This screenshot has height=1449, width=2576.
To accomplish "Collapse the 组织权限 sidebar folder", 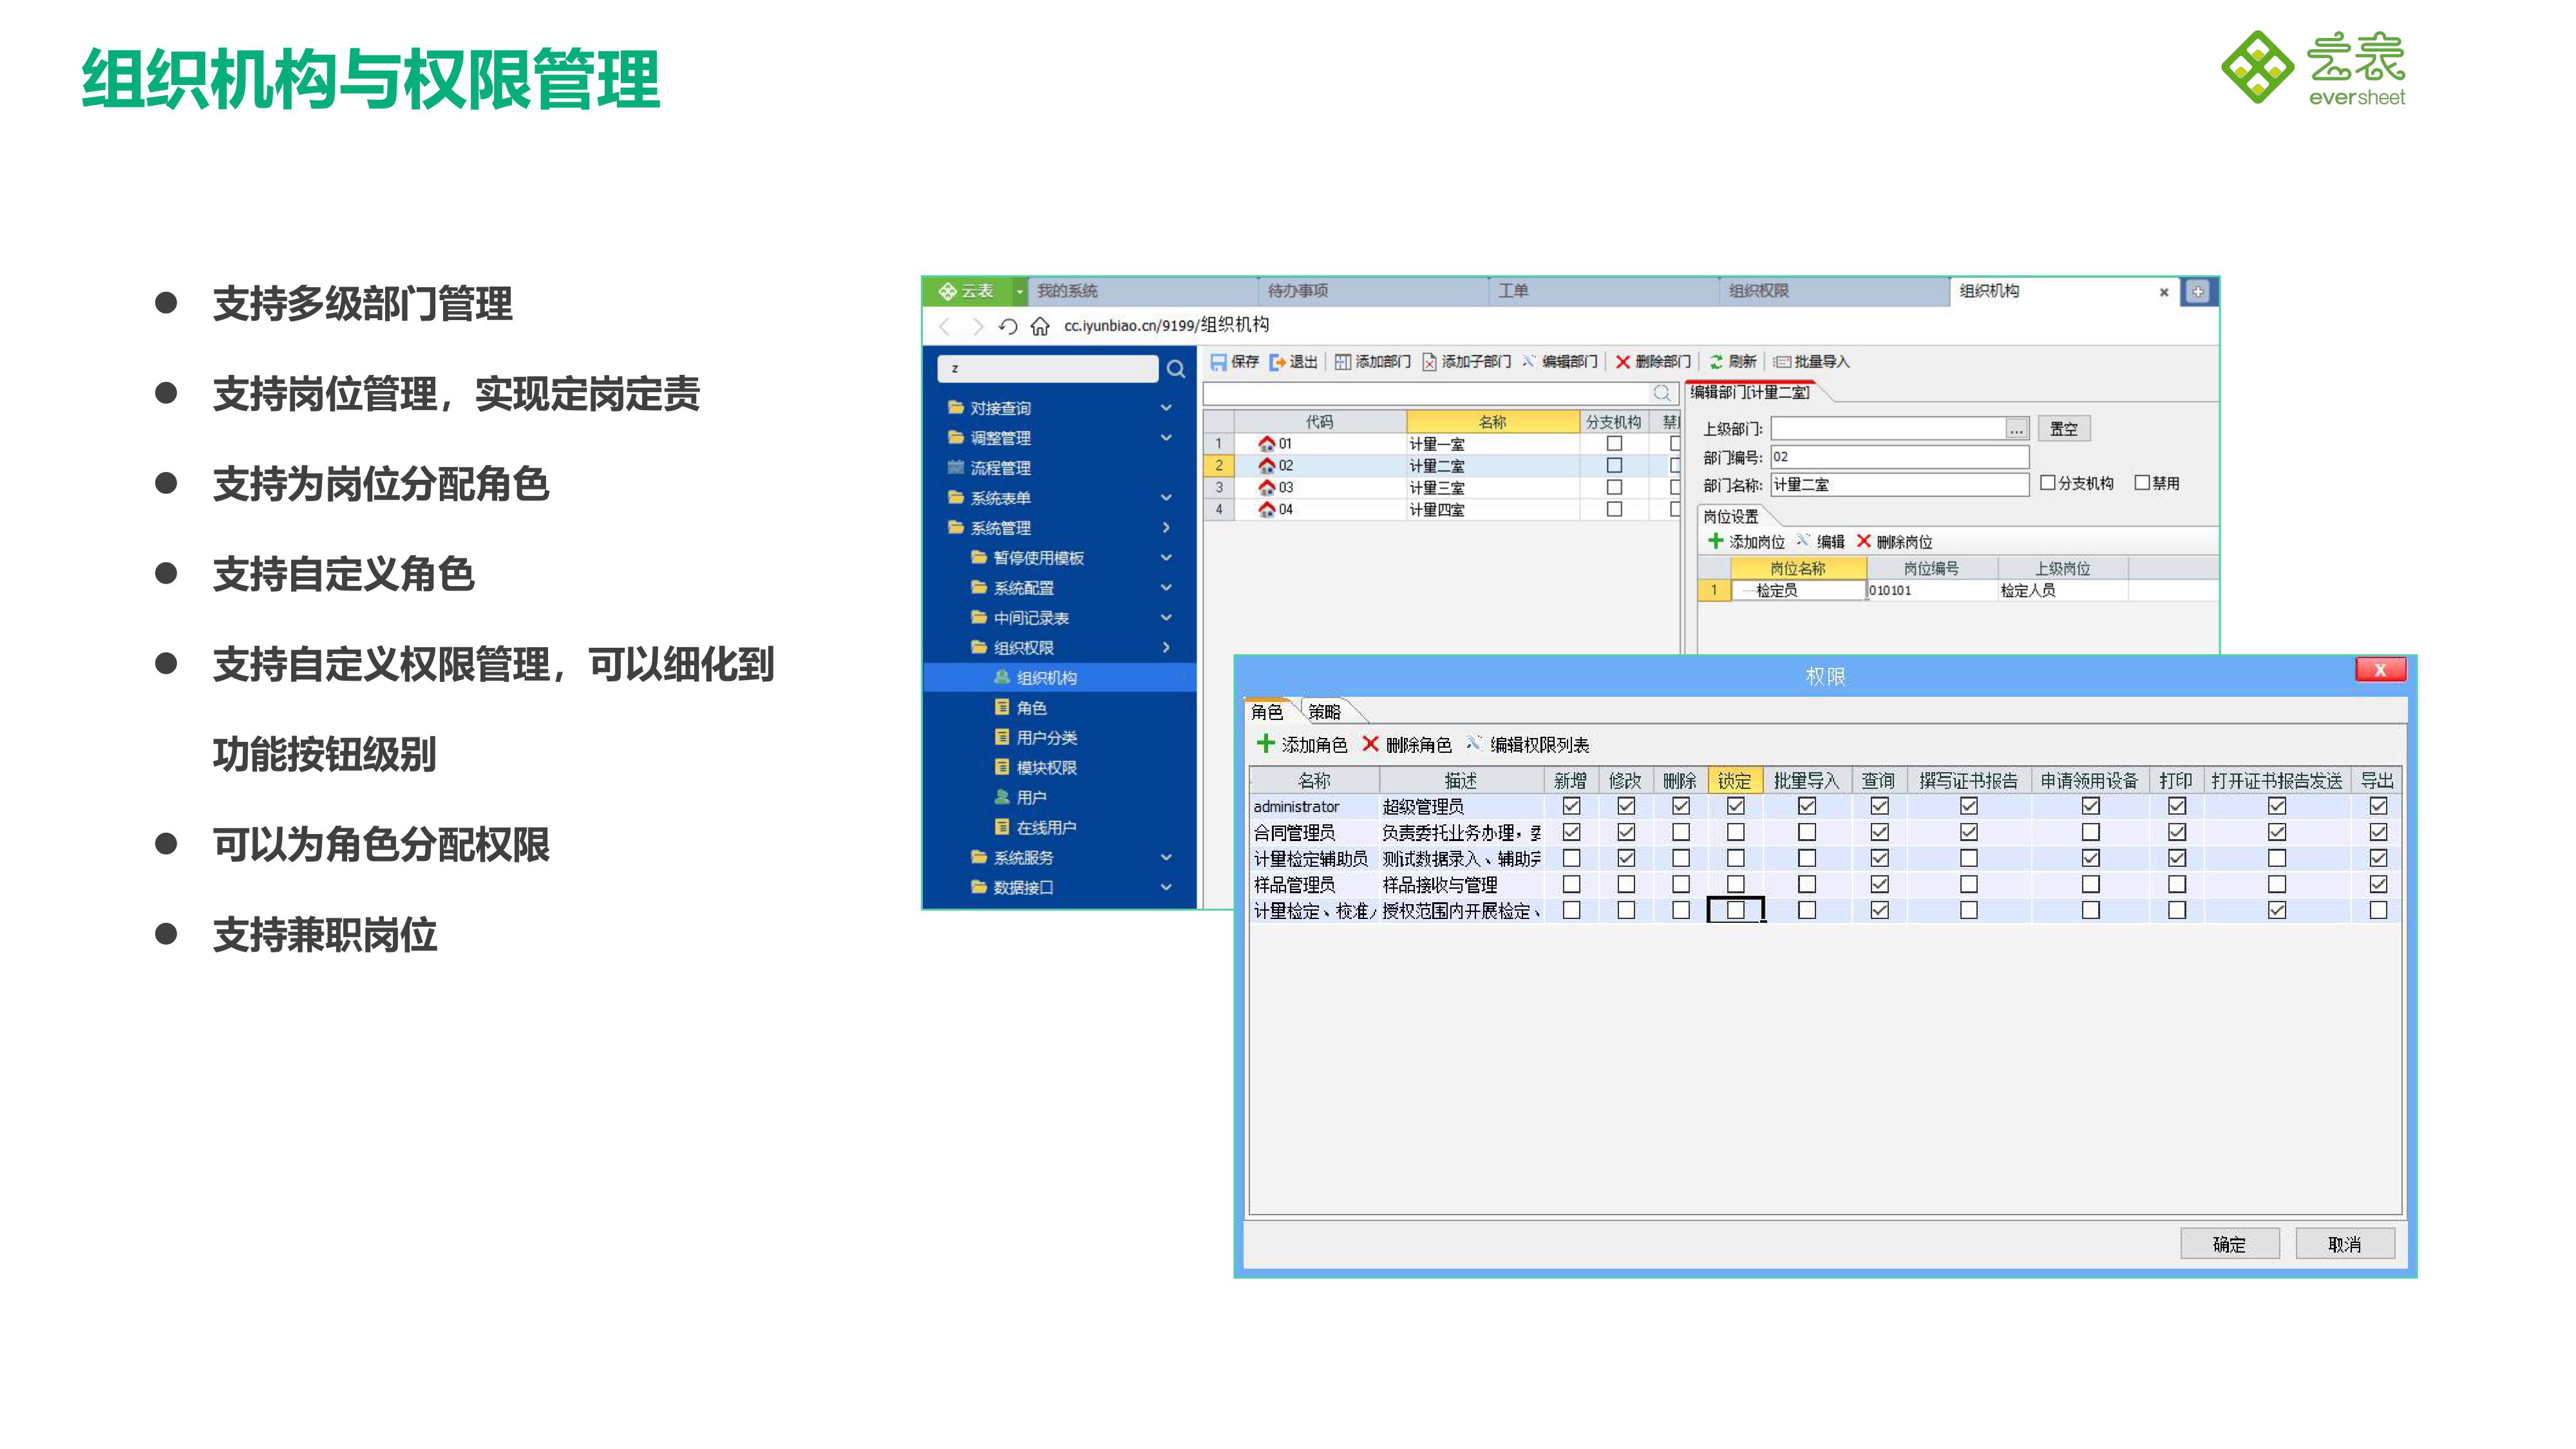I will [x=1166, y=648].
